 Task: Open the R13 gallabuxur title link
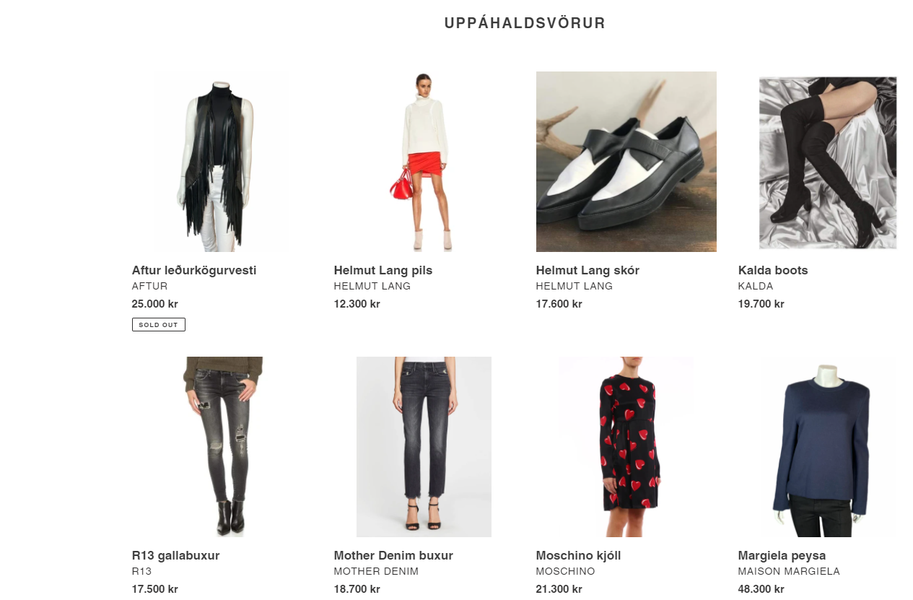point(176,555)
